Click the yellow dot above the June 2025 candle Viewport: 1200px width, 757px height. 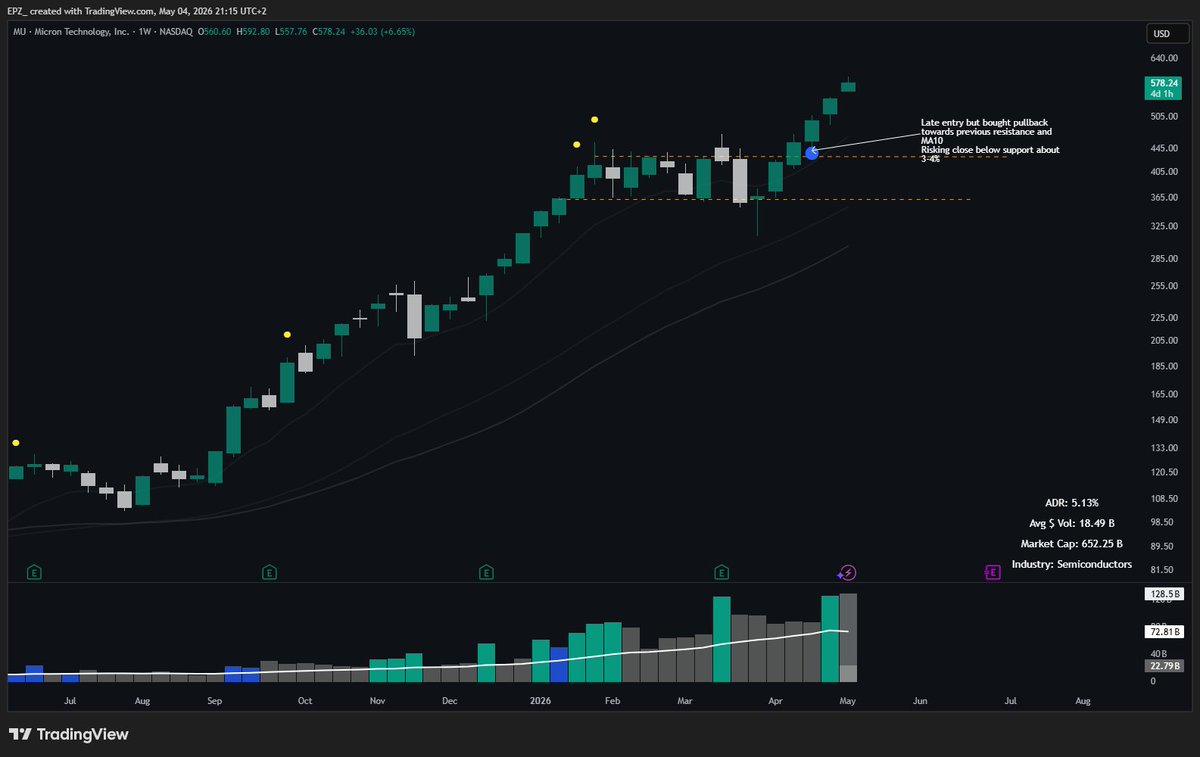(x=15, y=442)
